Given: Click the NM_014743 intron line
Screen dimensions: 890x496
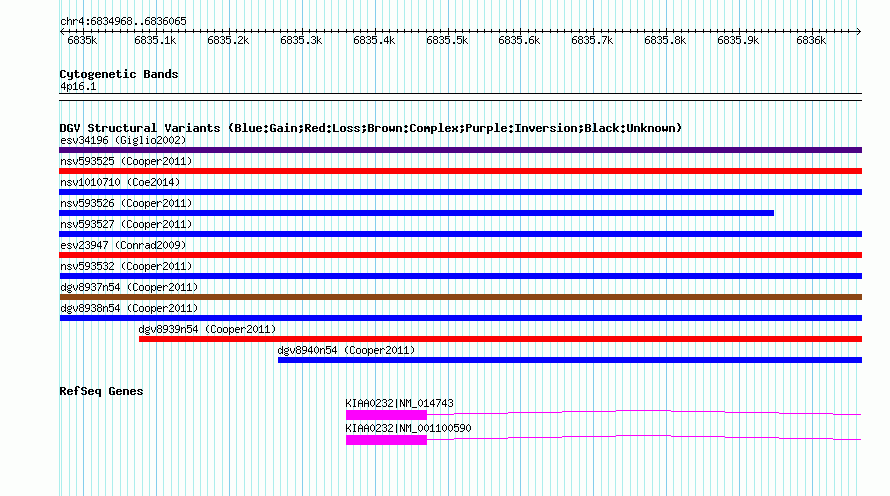Looking at the screenshot, I should (x=644, y=412).
